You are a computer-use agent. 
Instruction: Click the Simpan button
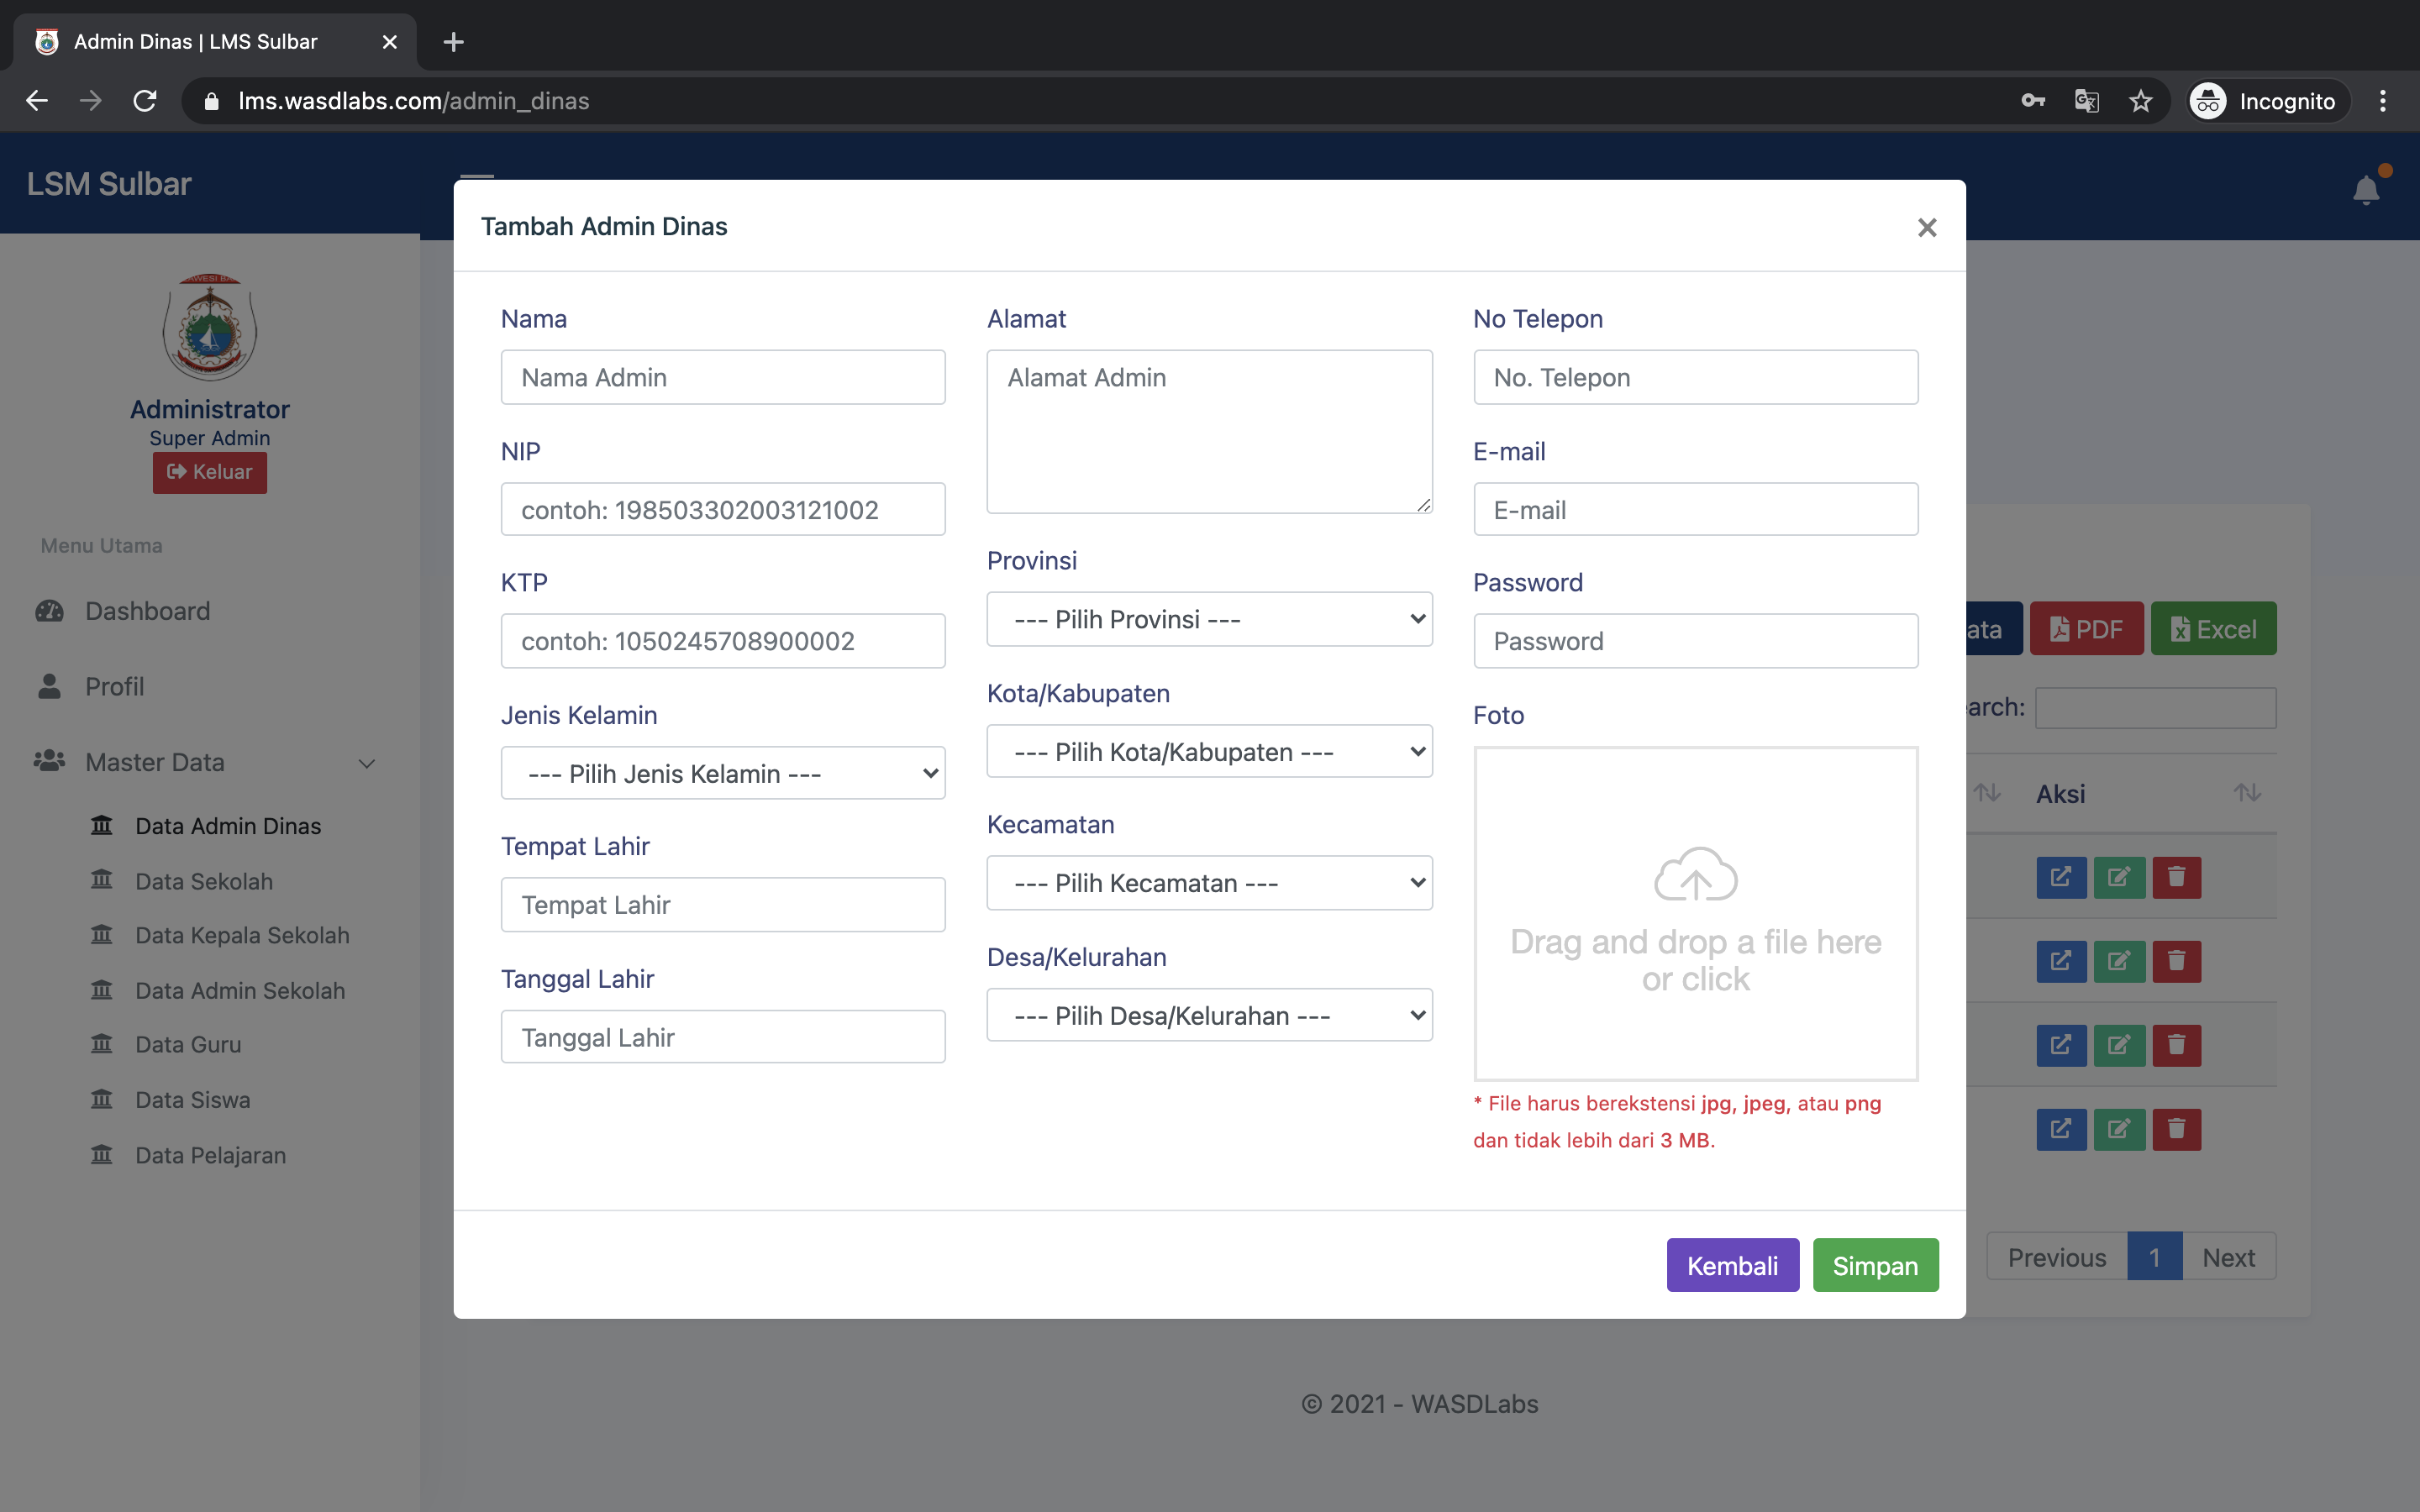tap(1875, 1265)
